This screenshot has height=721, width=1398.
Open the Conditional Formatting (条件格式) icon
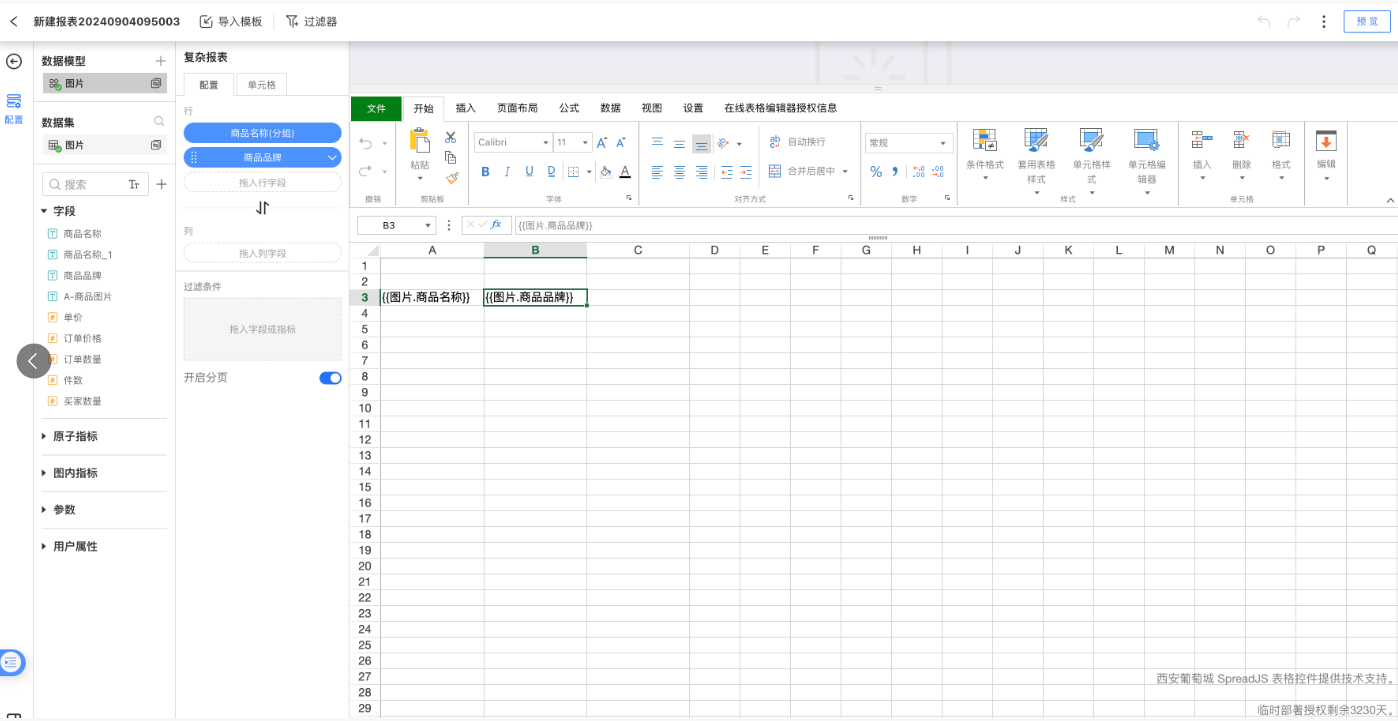coord(985,145)
